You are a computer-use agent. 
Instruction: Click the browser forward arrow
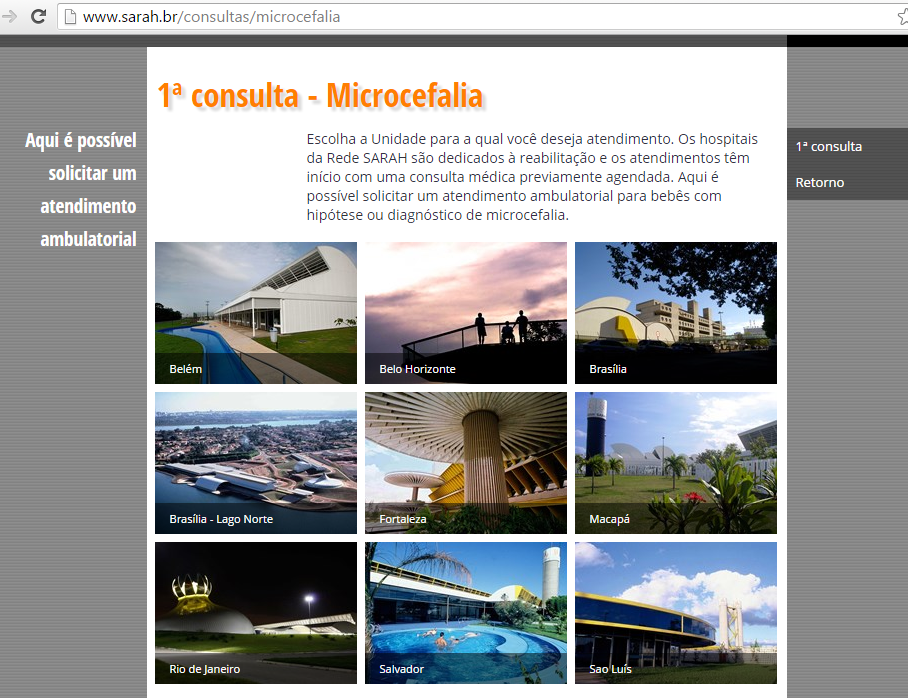tap(9, 16)
